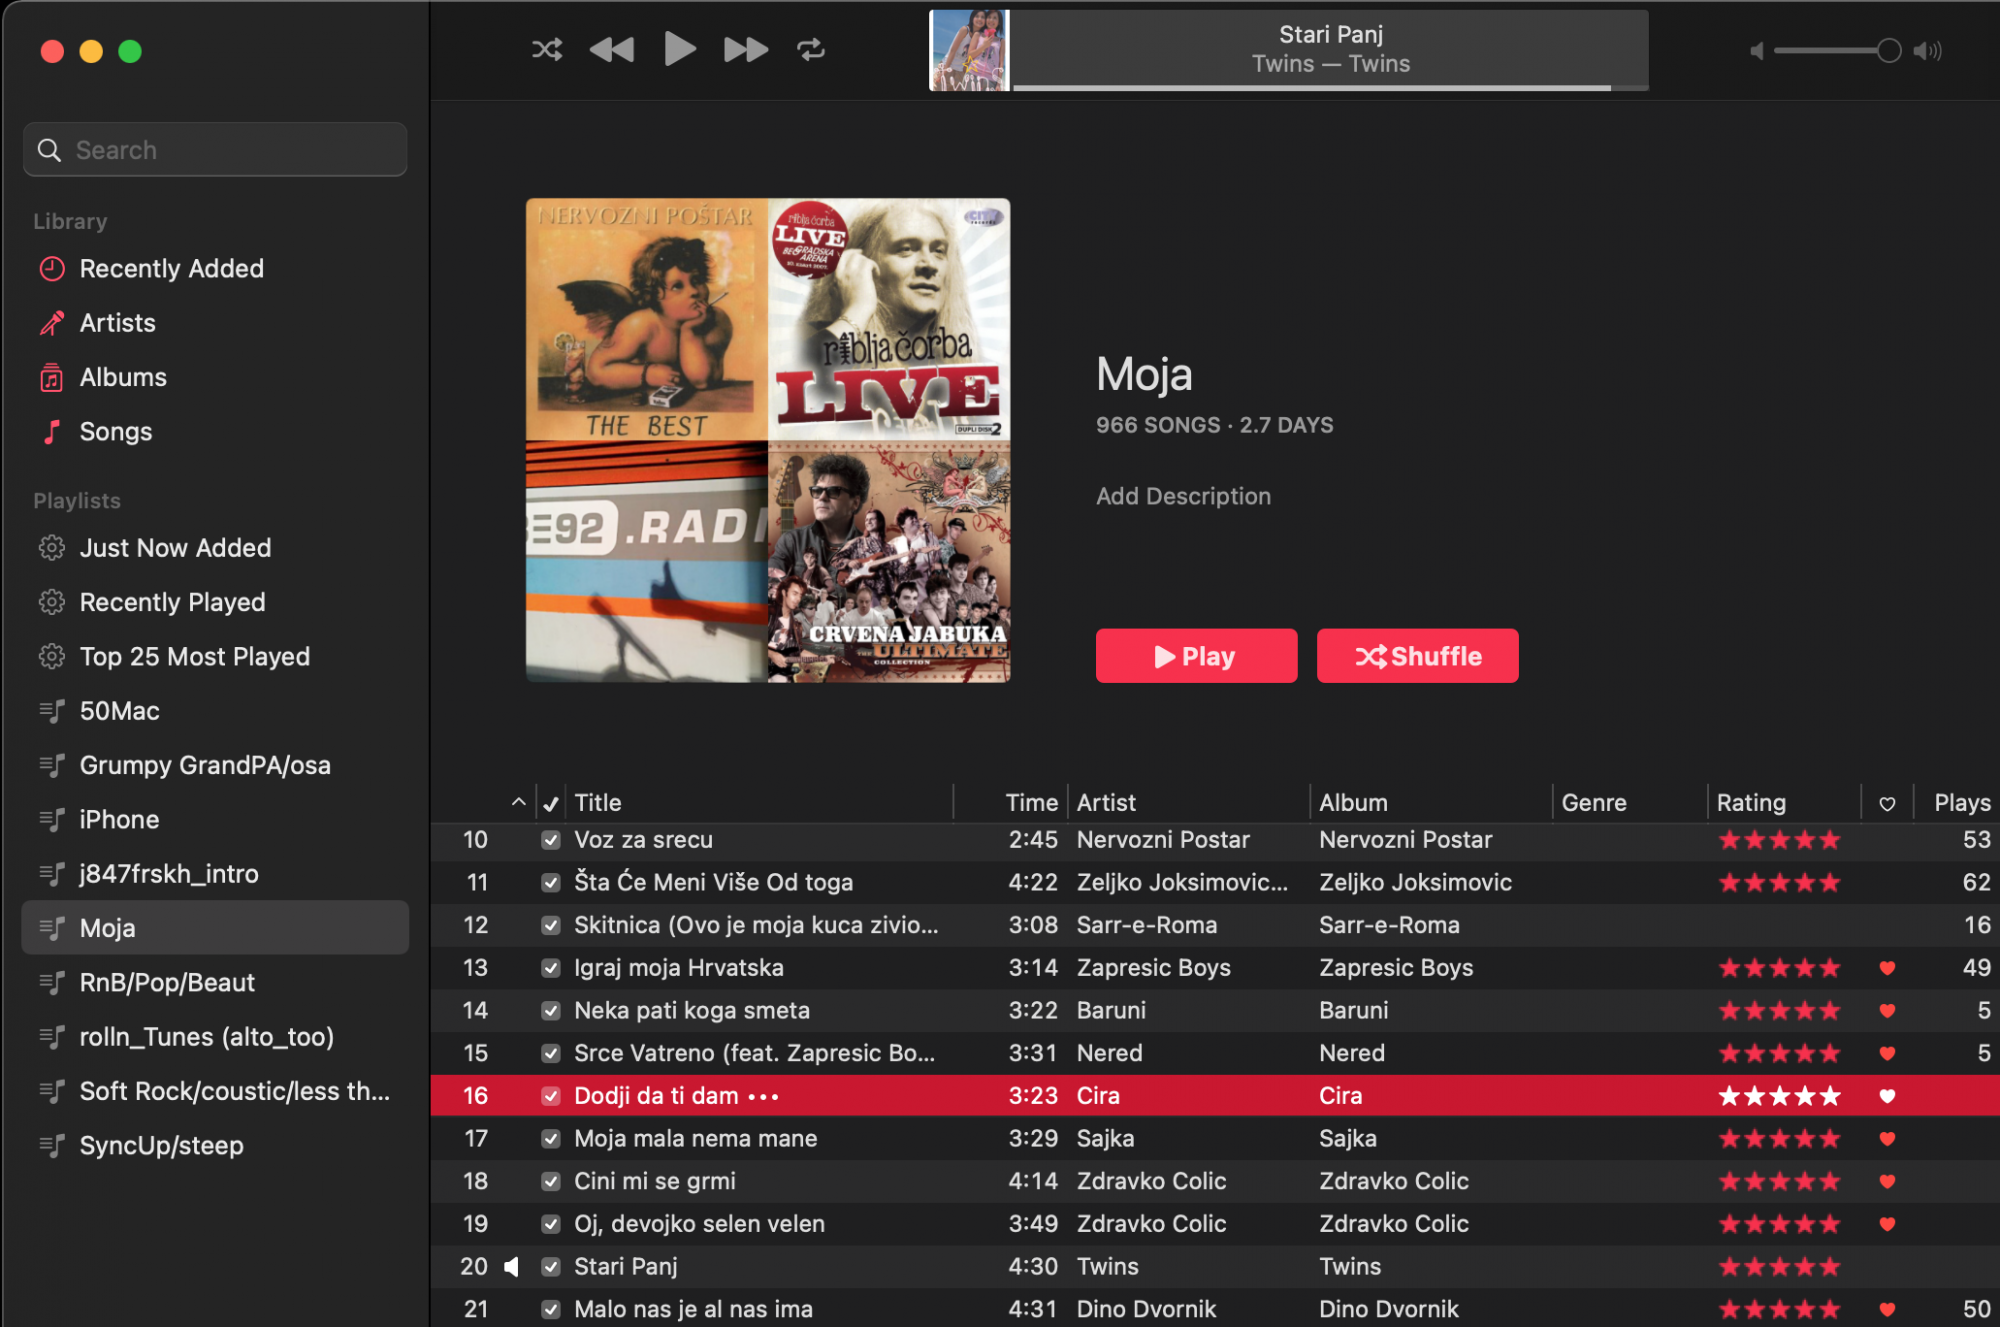Toggle shuffle icon in playback controls

(546, 49)
